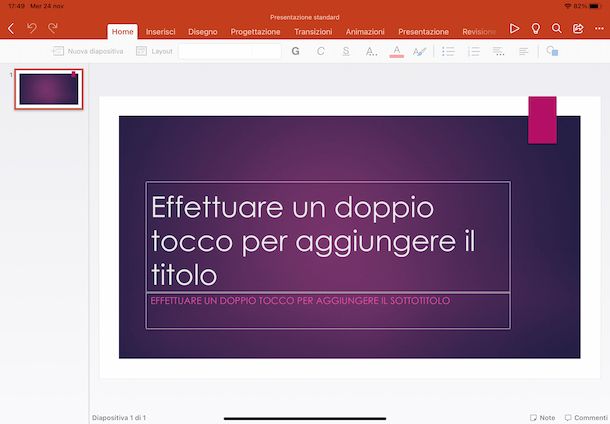Open more font formatting options (A...)

[371, 51]
